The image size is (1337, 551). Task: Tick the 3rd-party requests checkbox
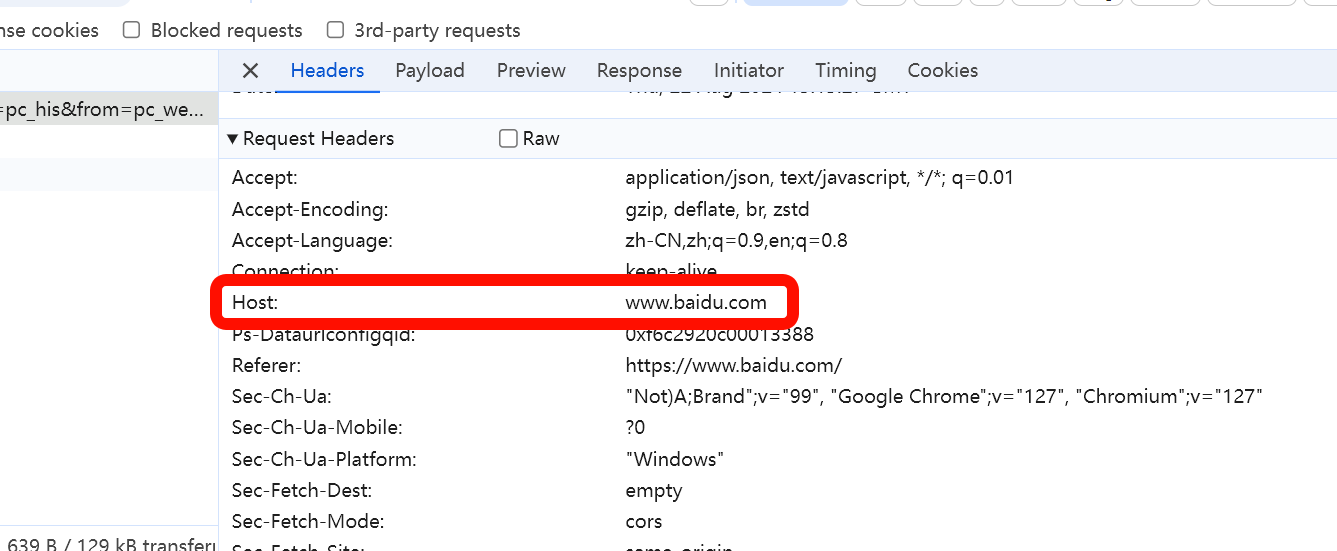pyautogui.click(x=336, y=30)
